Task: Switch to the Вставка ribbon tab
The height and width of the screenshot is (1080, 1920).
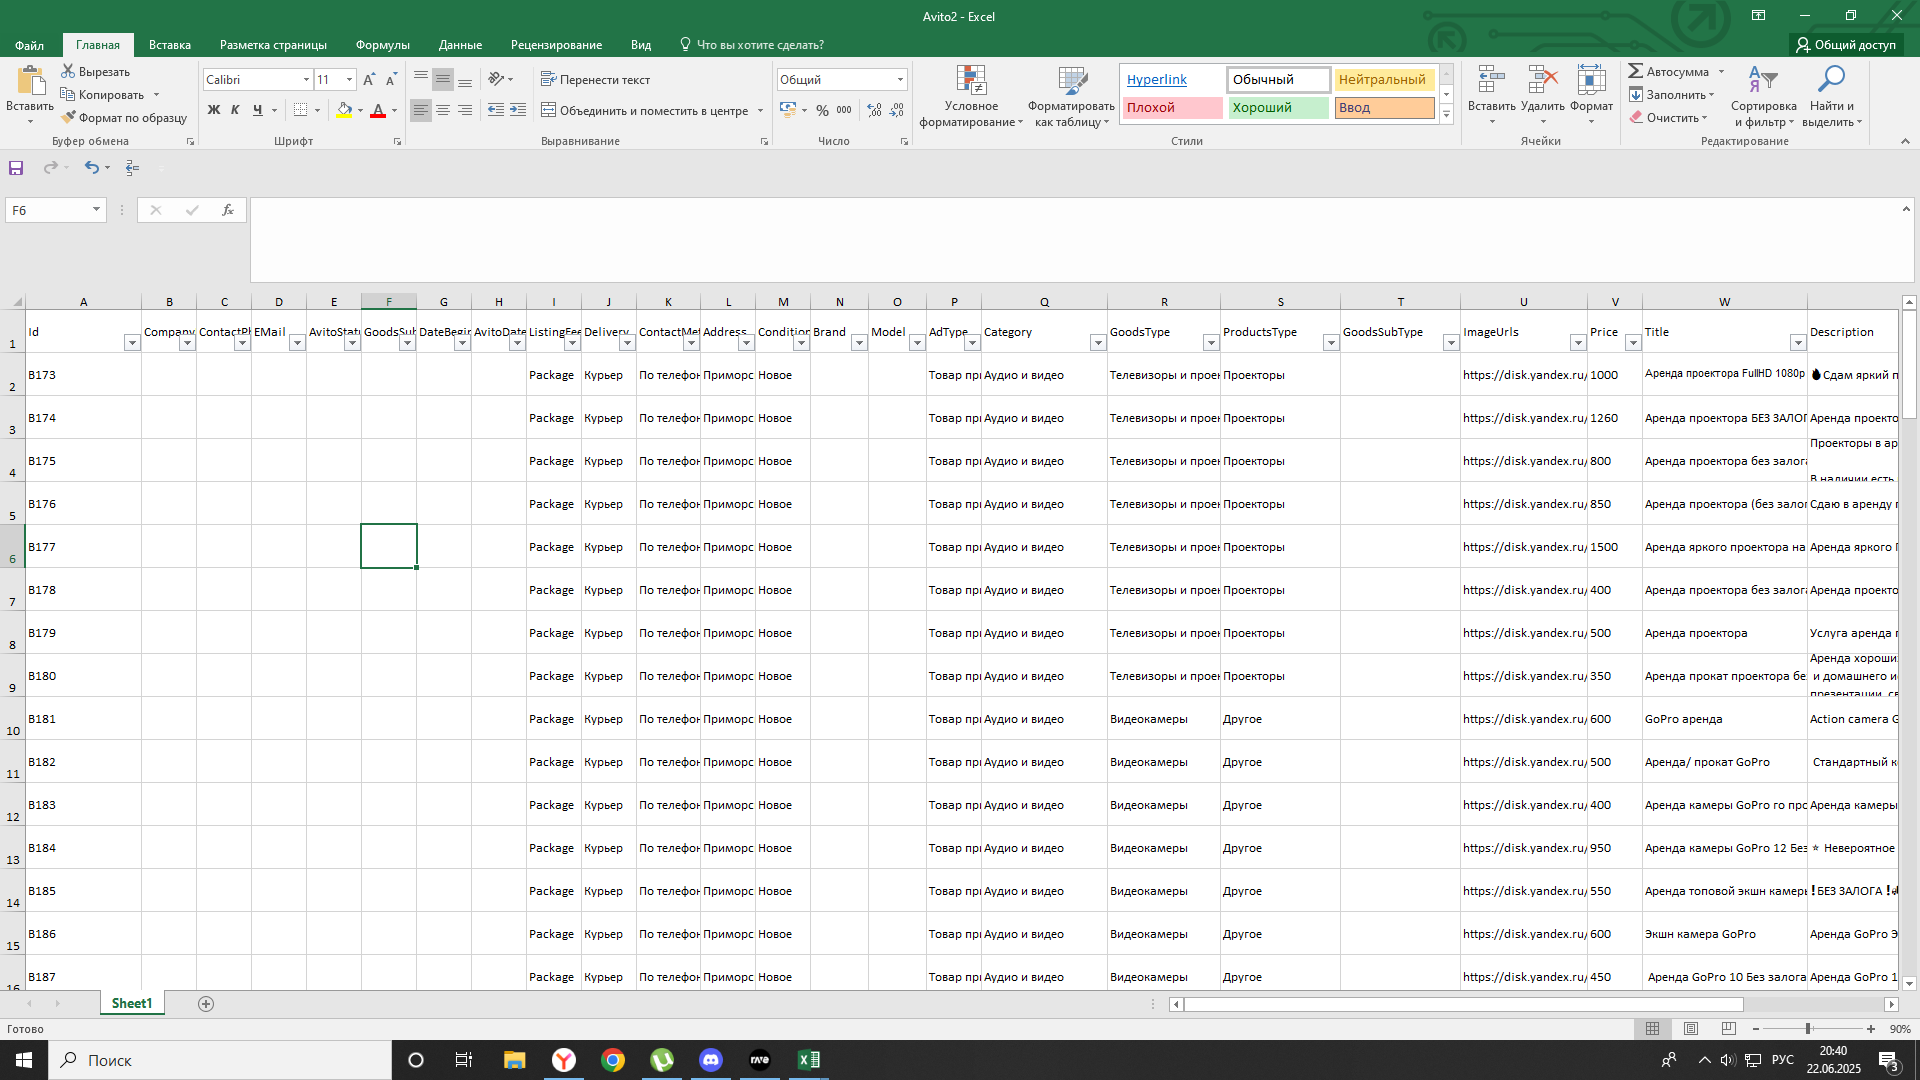Action: click(x=170, y=45)
